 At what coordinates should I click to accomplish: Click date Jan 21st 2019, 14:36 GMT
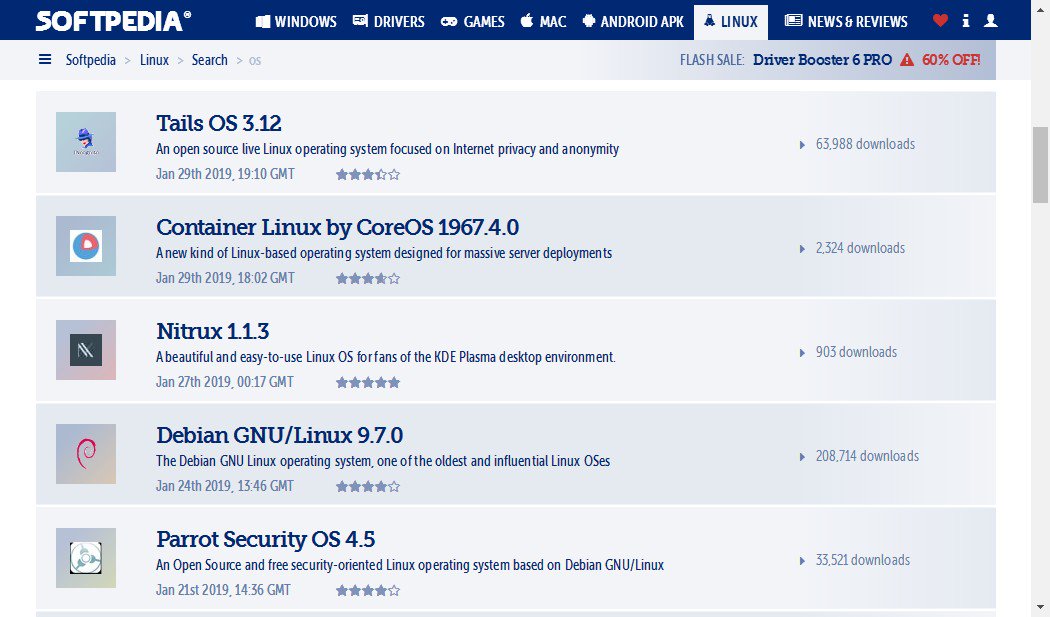click(223, 590)
